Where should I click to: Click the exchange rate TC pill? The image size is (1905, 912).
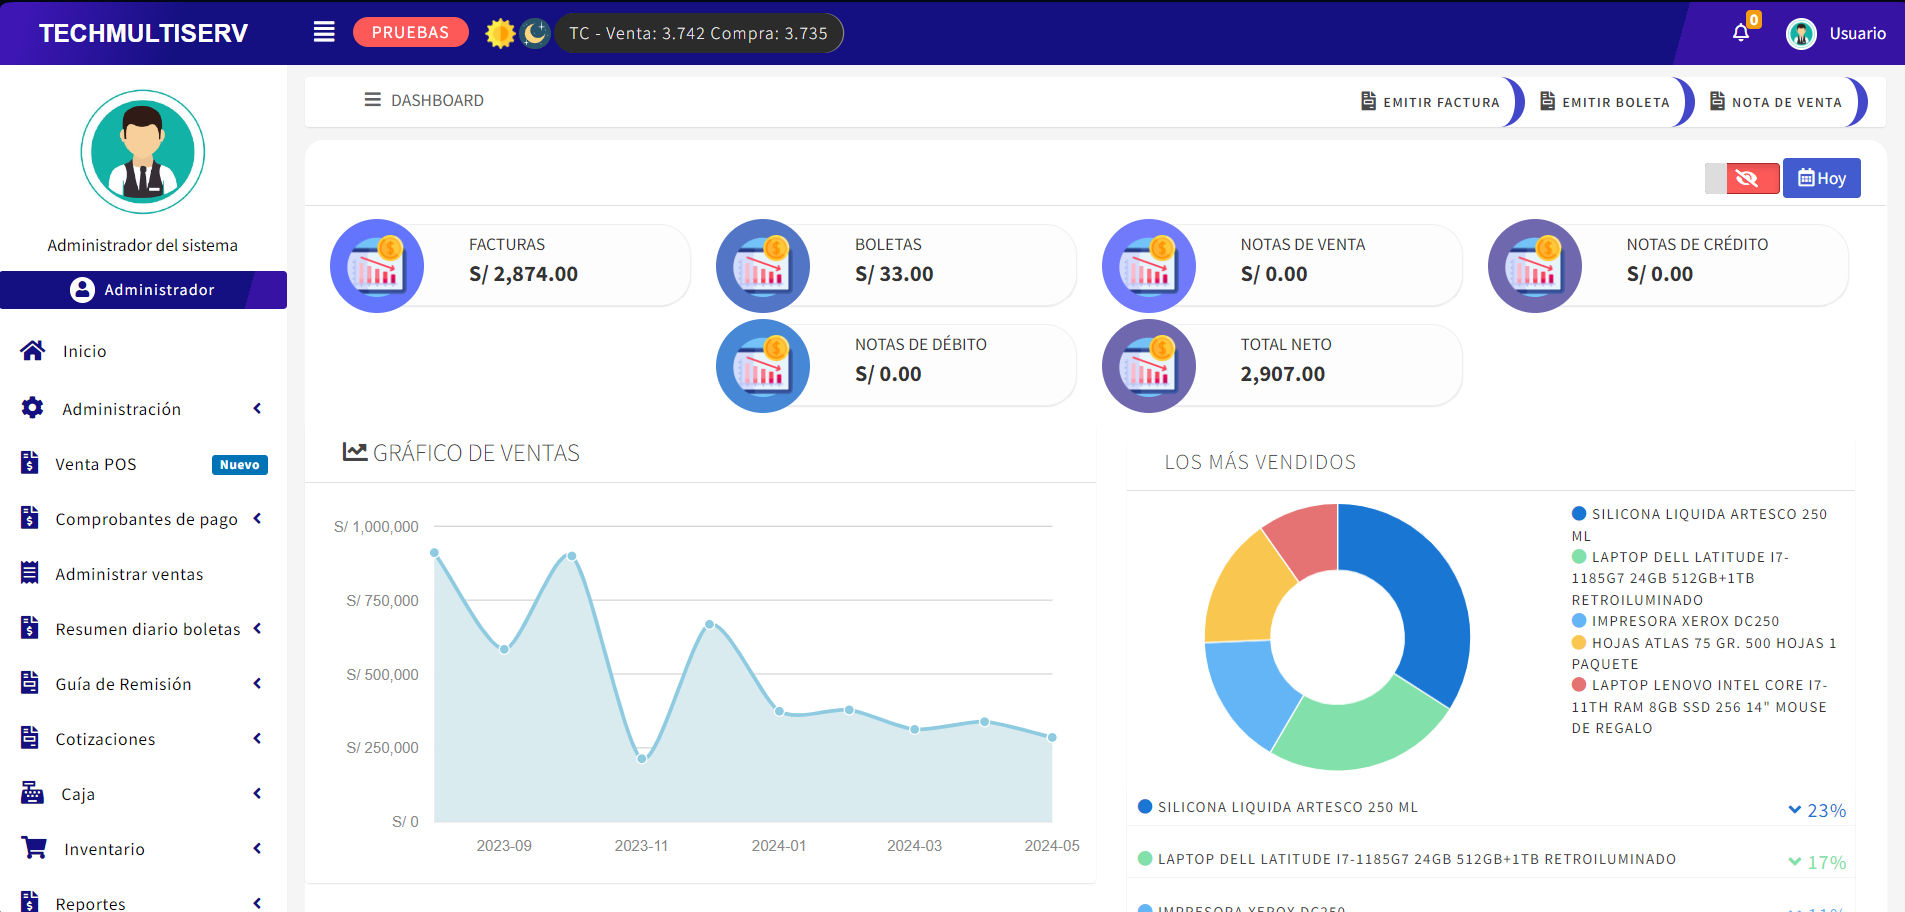(699, 33)
